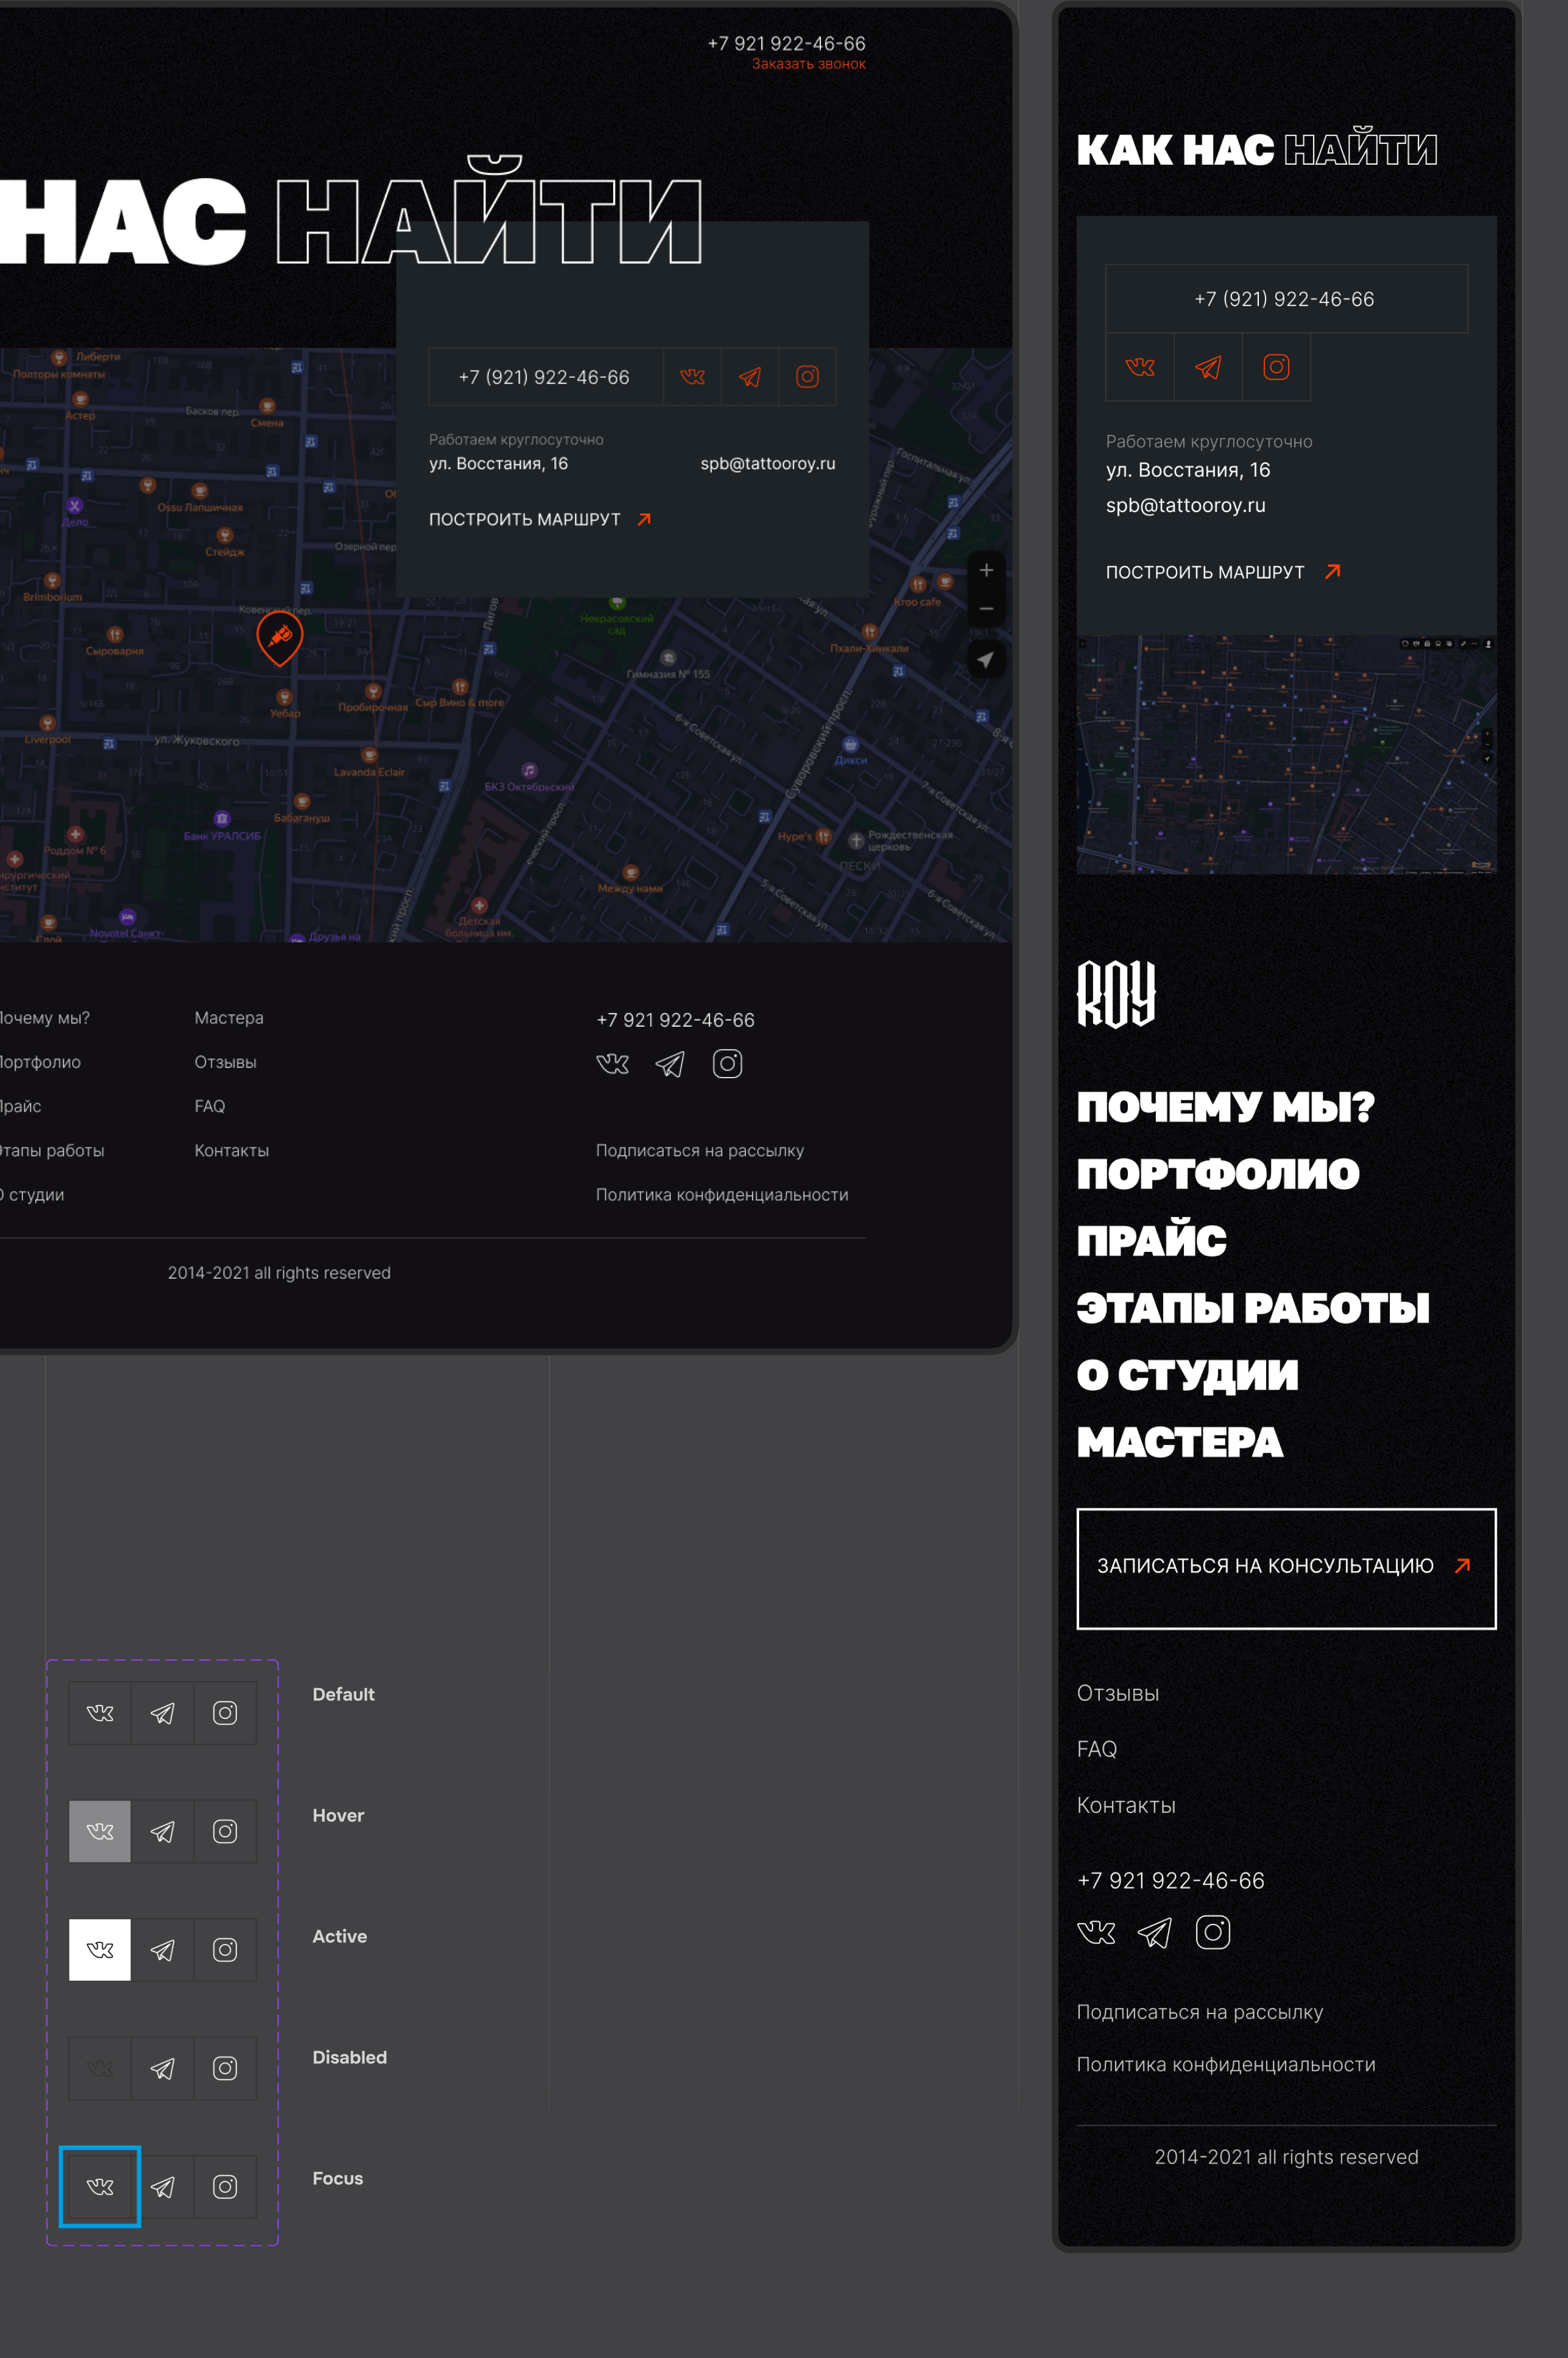This screenshot has height=2358, width=1568.
Task: Click orange Telegram icon in desktop contact card
Action: pyautogui.click(x=750, y=377)
